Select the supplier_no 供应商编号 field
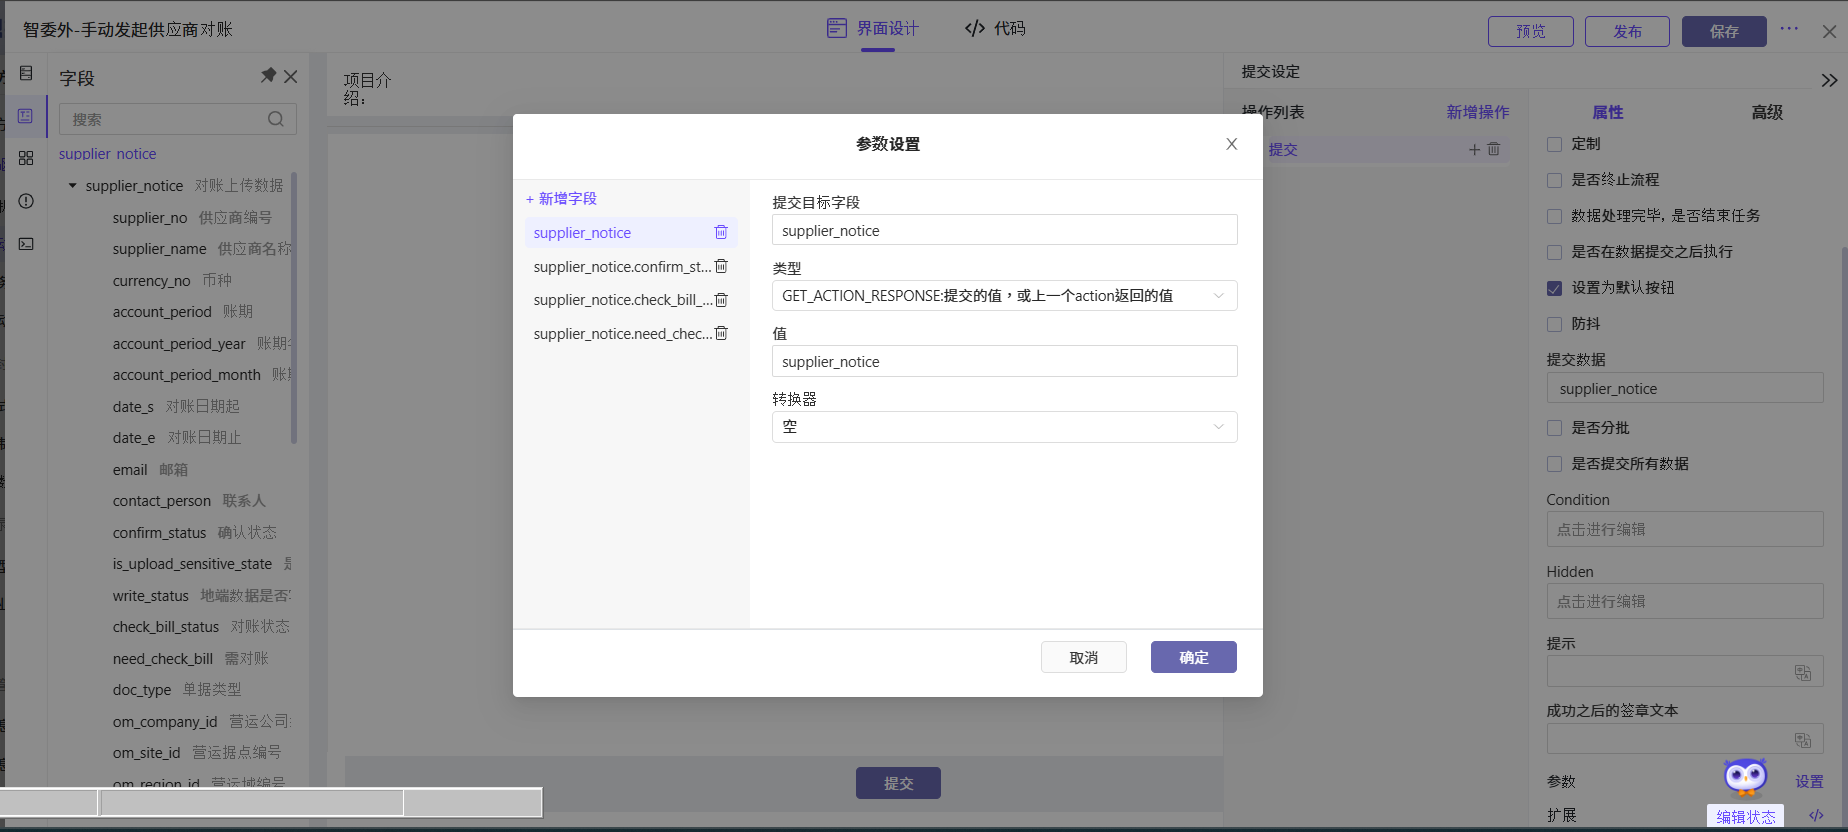Viewport: 1848px width, 832px height. (192, 217)
